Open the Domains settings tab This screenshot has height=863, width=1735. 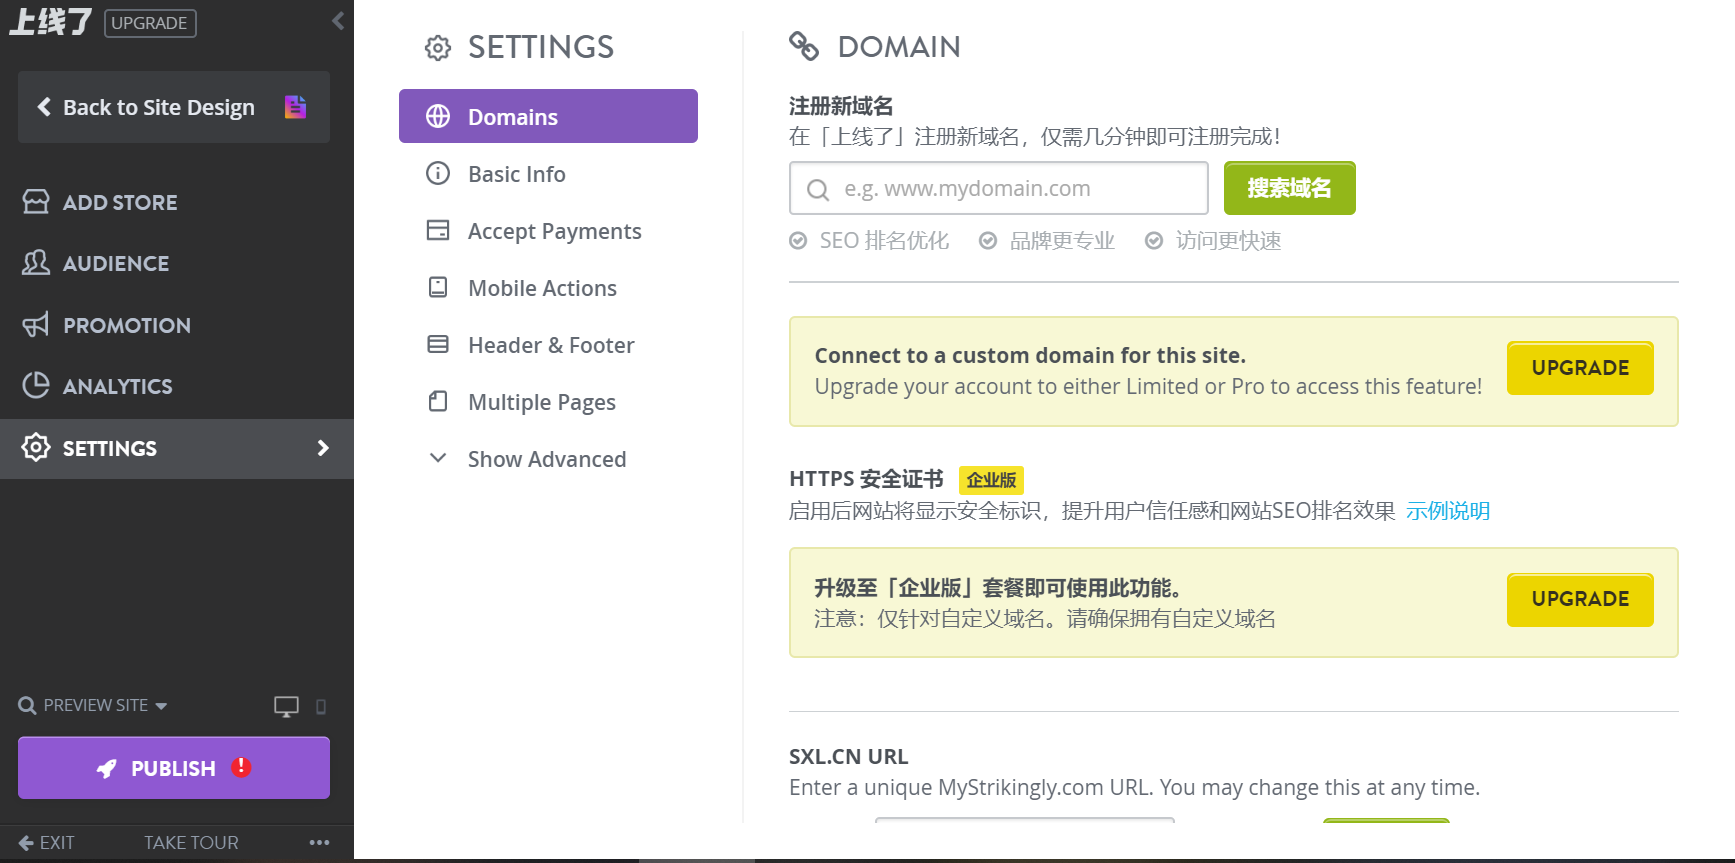548,116
